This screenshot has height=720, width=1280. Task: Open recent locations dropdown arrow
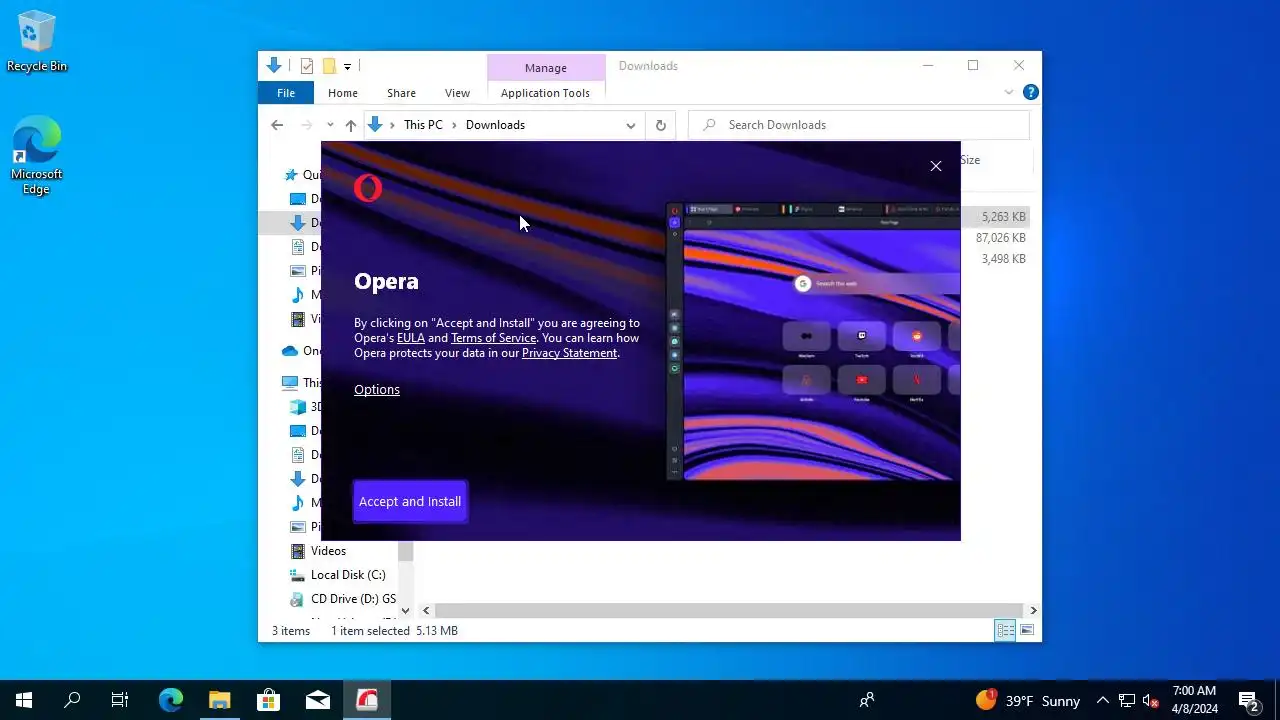pos(329,125)
